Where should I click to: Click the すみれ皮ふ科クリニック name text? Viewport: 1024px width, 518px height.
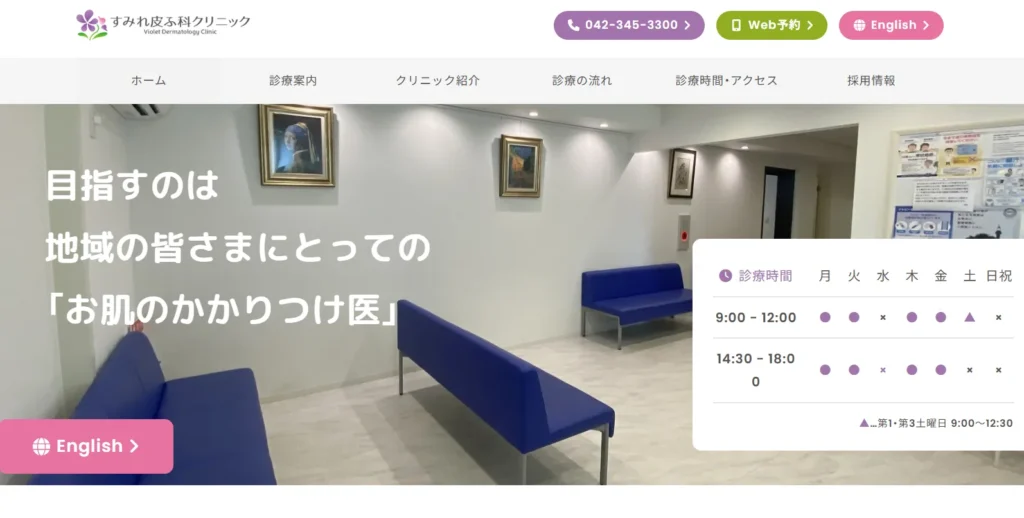point(180,21)
